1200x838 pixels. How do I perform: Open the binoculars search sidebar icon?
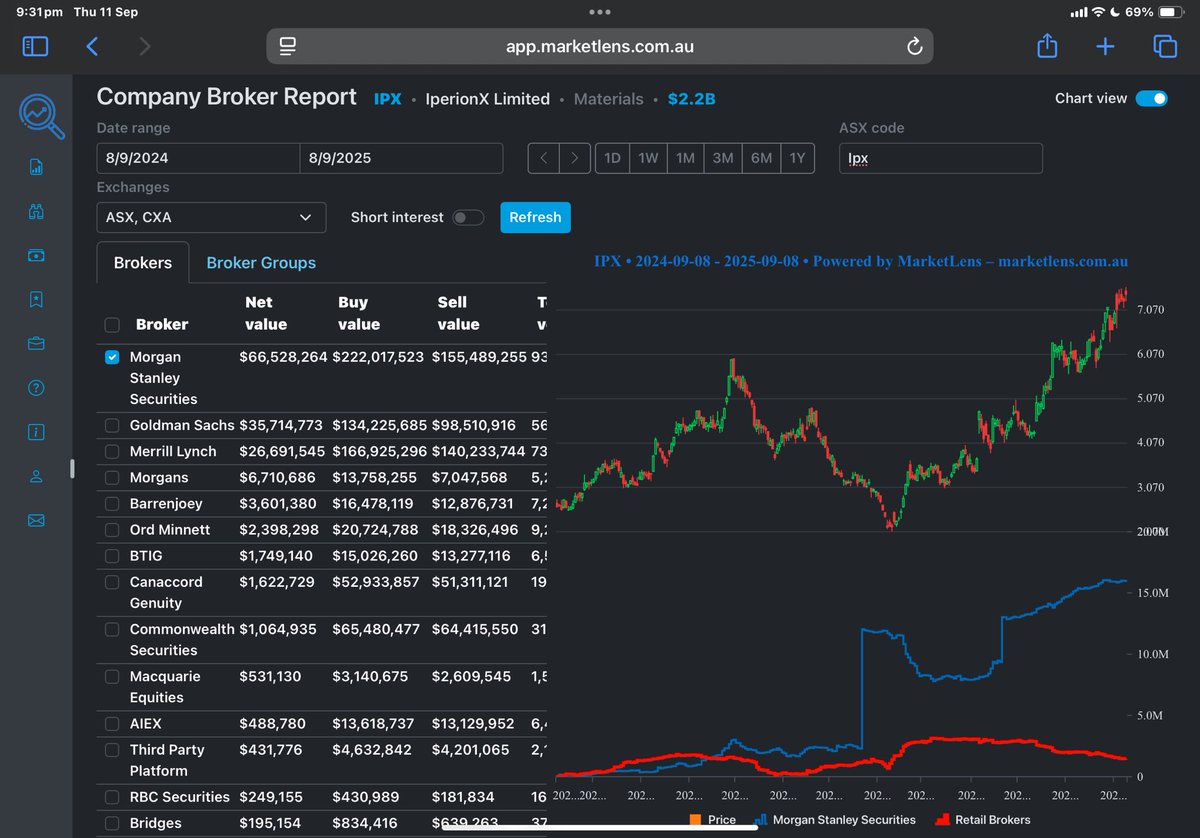click(36, 211)
